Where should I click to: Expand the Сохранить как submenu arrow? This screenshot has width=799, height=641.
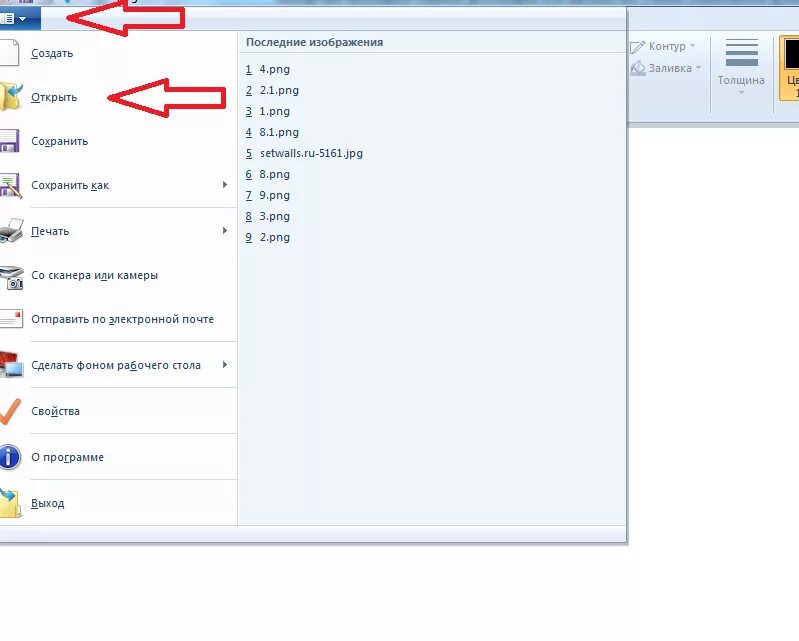pos(225,185)
